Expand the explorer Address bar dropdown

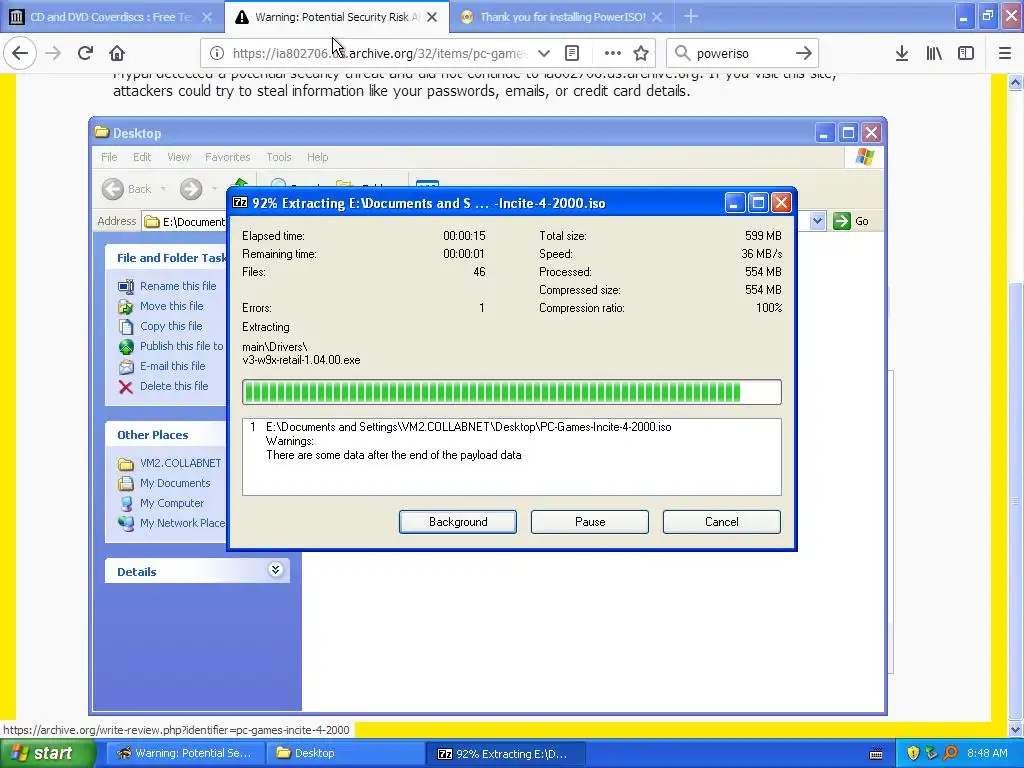pyautogui.click(x=817, y=221)
